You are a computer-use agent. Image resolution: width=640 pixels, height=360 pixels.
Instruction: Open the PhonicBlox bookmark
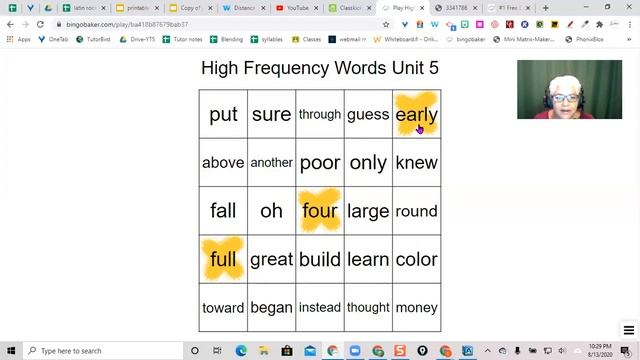(x=584, y=39)
